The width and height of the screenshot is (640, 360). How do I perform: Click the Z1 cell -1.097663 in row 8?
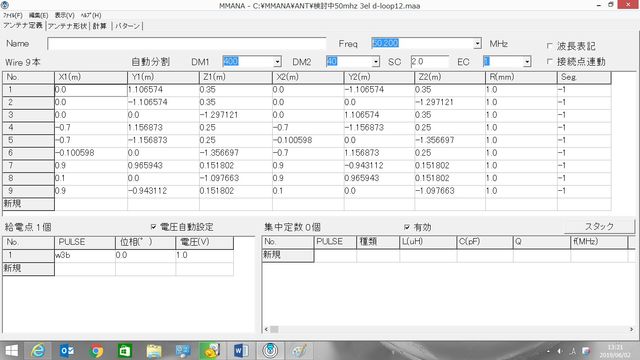click(x=236, y=178)
